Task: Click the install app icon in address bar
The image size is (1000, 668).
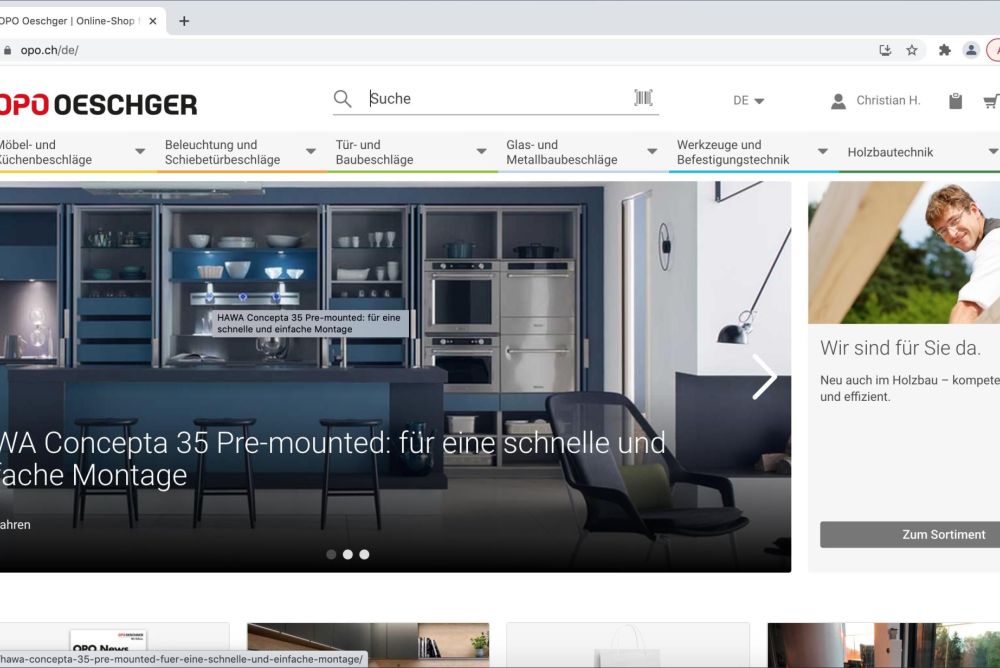Action: click(x=885, y=50)
